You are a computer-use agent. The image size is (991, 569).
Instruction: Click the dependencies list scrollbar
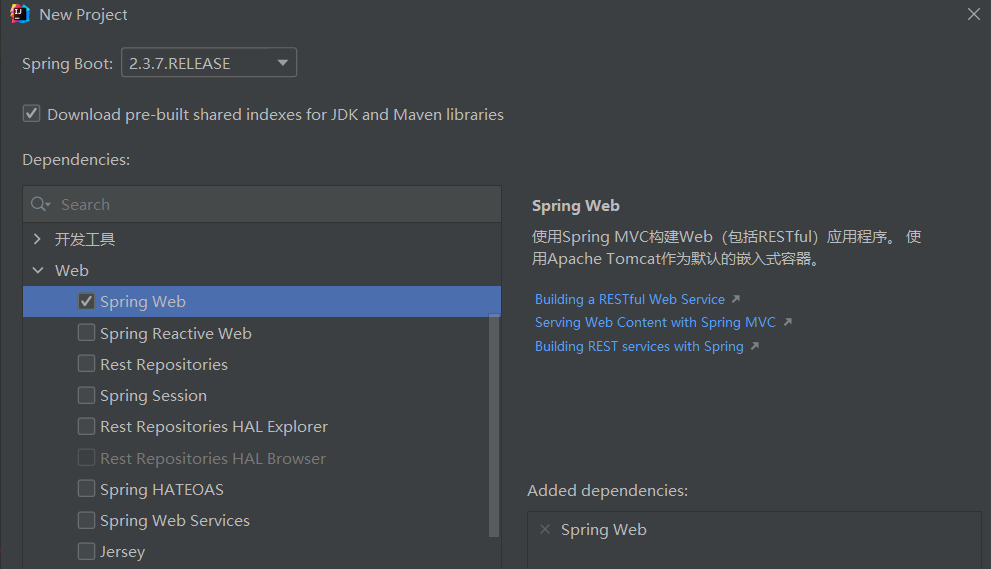(494, 427)
